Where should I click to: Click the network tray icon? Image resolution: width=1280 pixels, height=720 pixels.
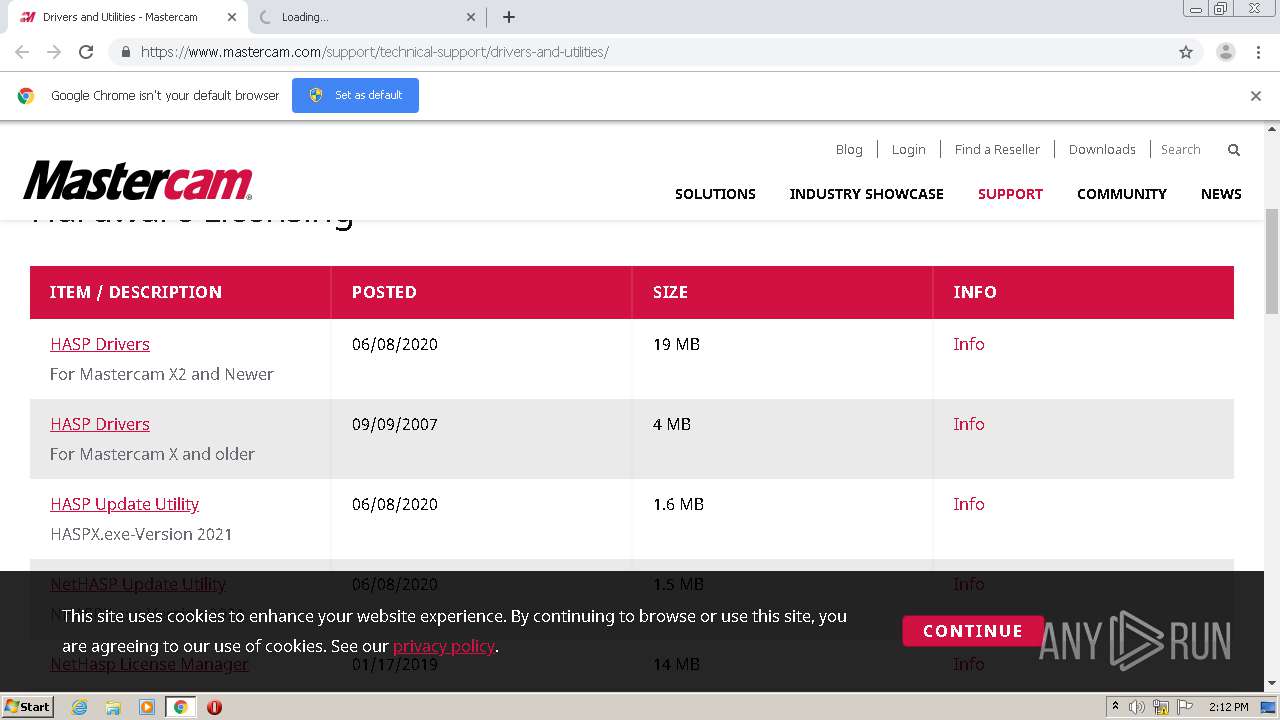pyautogui.click(x=1161, y=707)
